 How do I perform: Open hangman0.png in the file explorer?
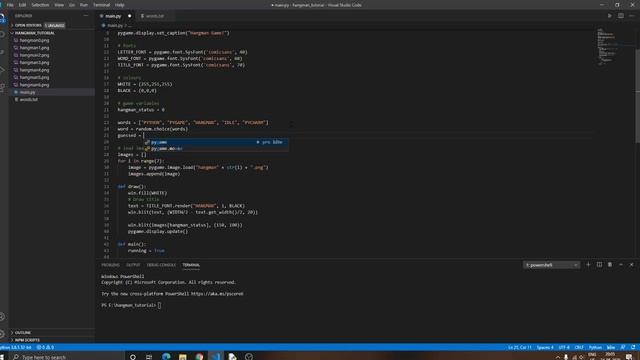coord(34,40)
